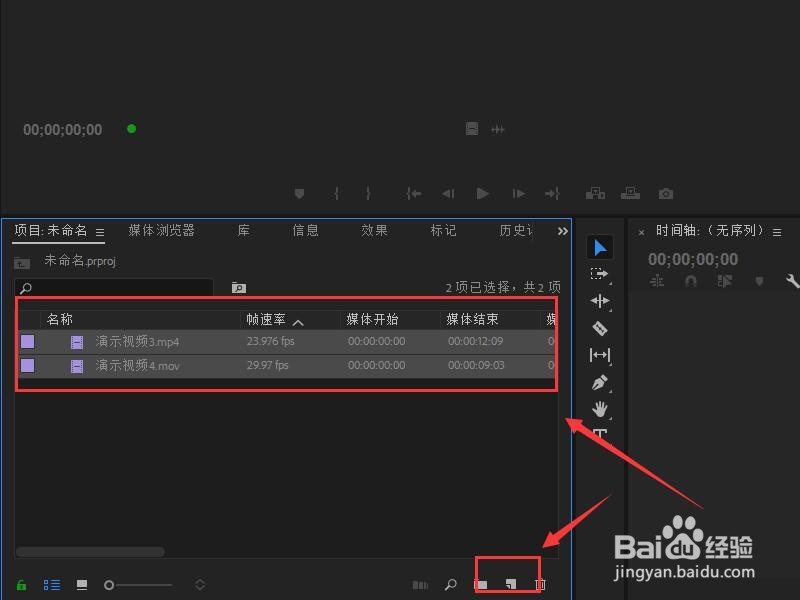Toggle timeline snap magnet icon

coord(691,281)
